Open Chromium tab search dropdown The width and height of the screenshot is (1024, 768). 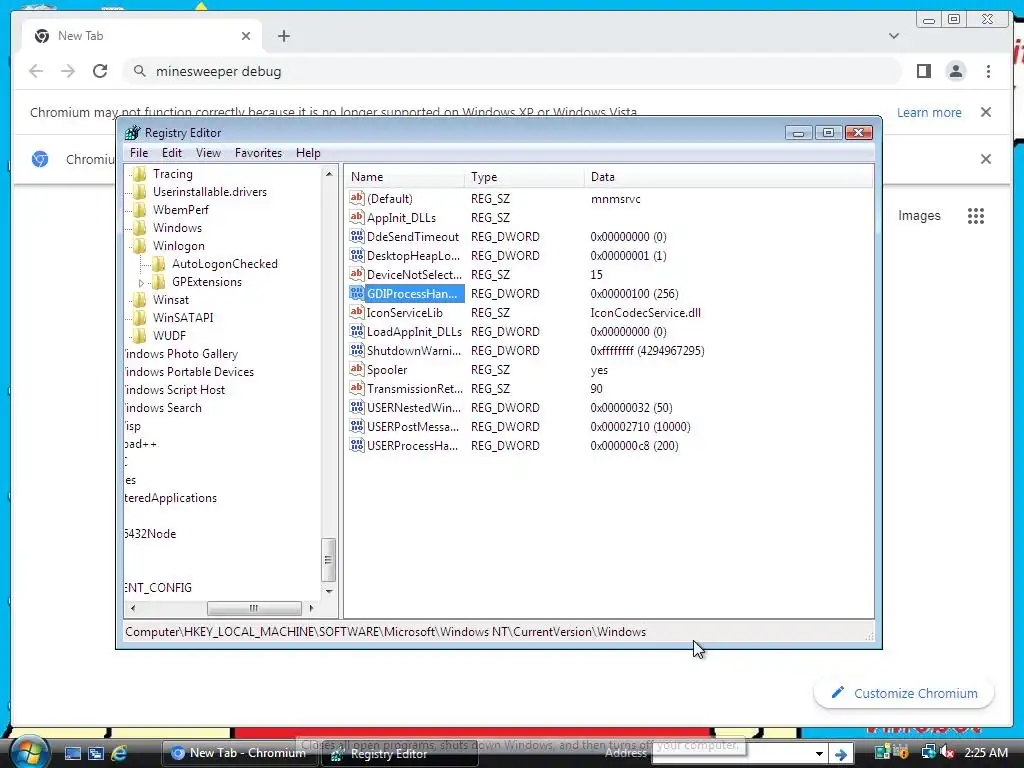[x=893, y=36]
